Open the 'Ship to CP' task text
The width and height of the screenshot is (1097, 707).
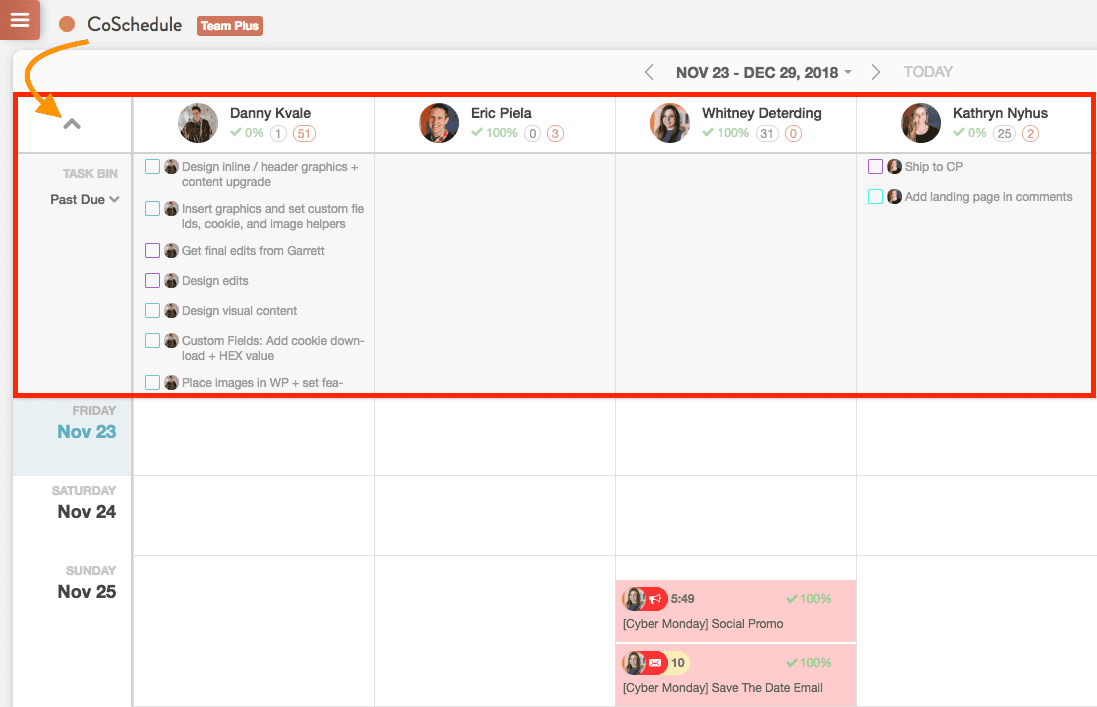[x=934, y=166]
